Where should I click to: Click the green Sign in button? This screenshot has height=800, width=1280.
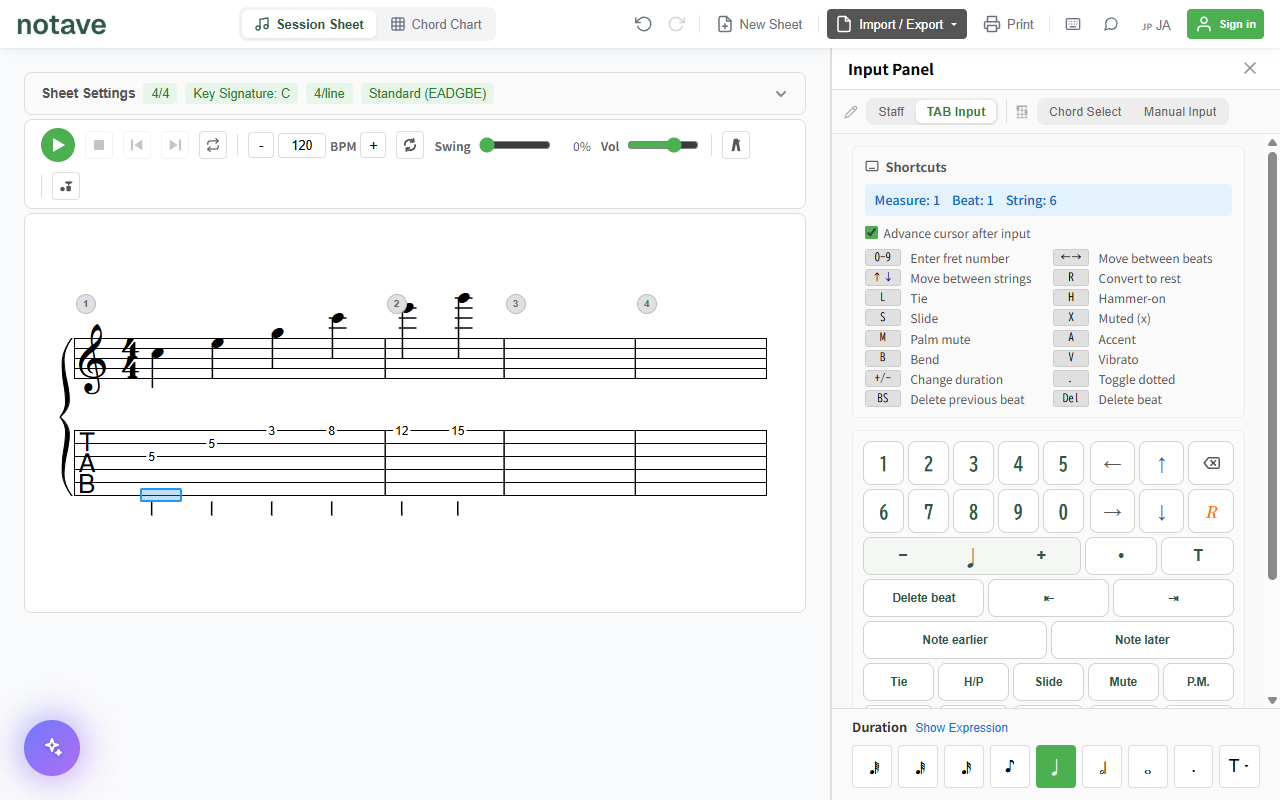click(x=1225, y=24)
